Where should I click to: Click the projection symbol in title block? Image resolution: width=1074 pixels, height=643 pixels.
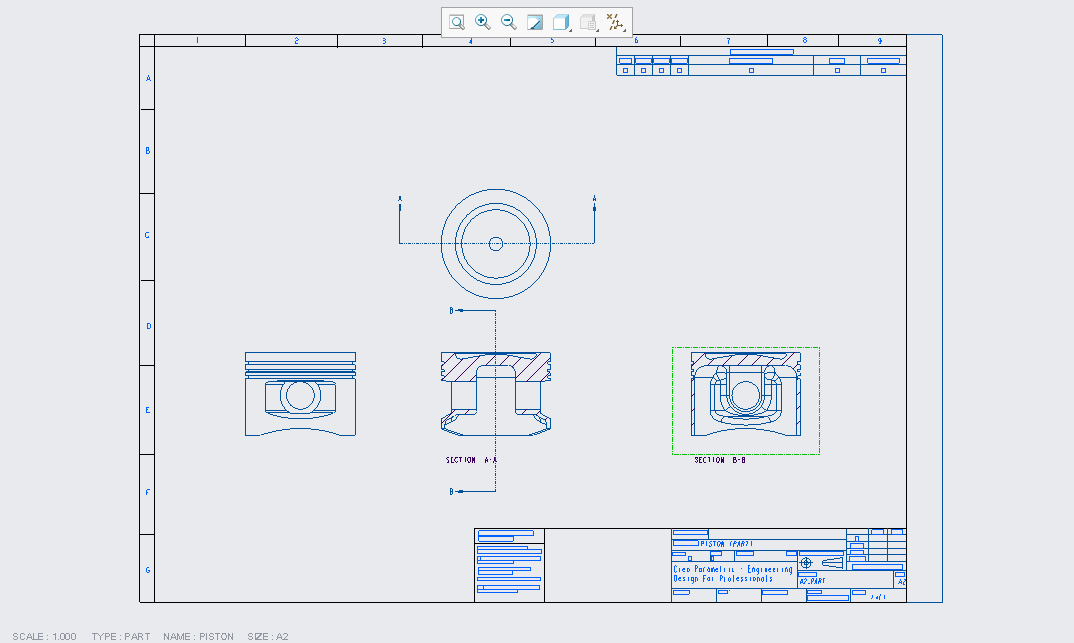click(x=807, y=563)
